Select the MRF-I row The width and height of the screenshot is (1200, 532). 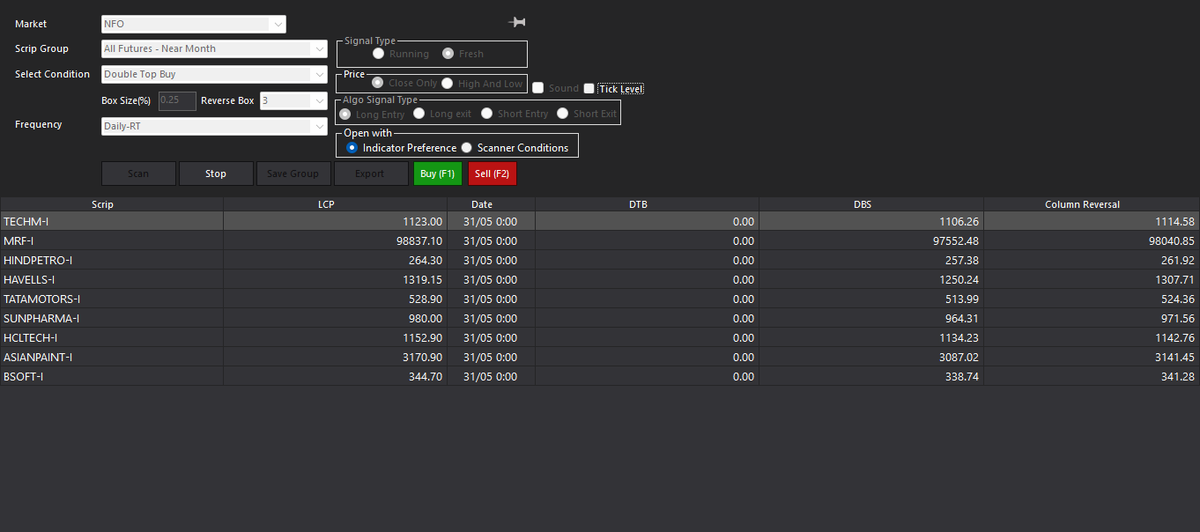(x=600, y=241)
